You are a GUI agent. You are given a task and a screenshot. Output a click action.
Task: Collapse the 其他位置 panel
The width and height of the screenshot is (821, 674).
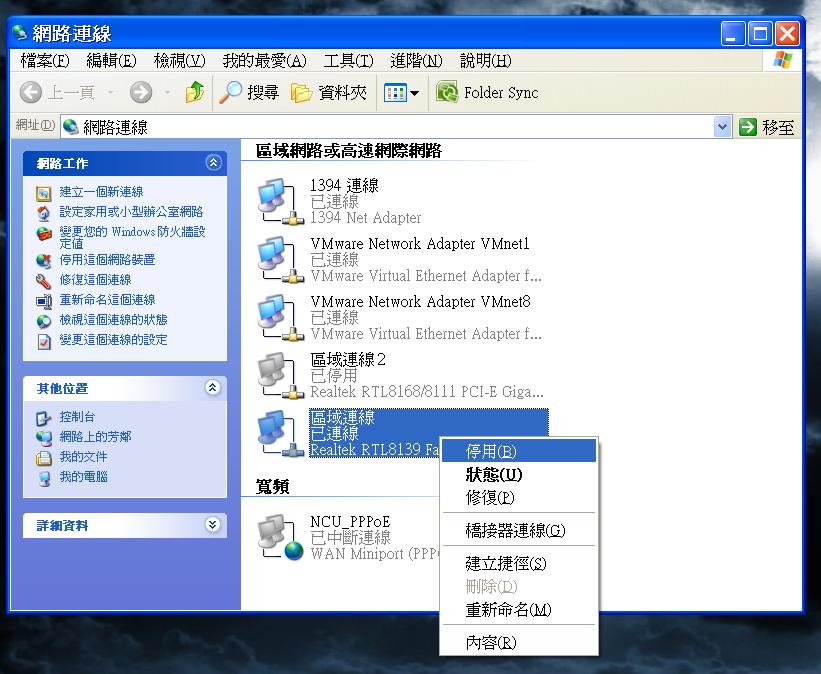[212, 387]
